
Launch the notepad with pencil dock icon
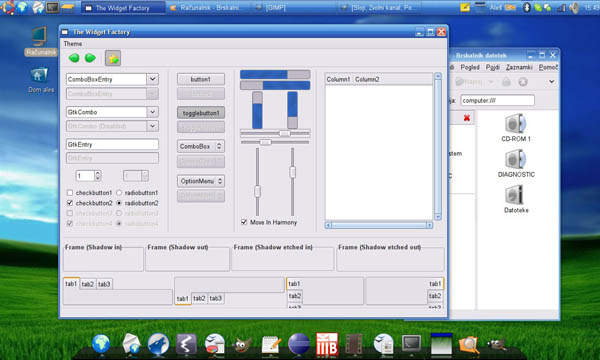click(x=271, y=344)
